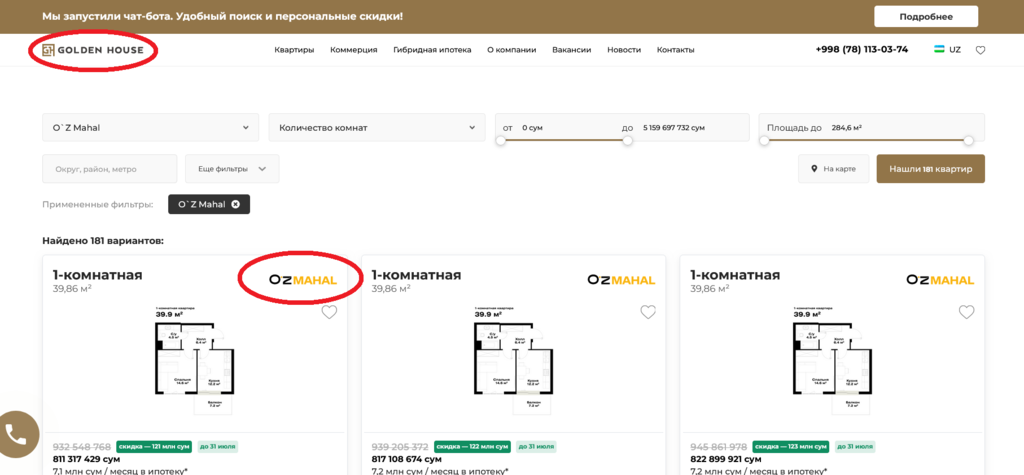Image resolution: width=1024 pixels, height=475 pixels.
Task: Click the Golden House logo
Action: [92, 50]
